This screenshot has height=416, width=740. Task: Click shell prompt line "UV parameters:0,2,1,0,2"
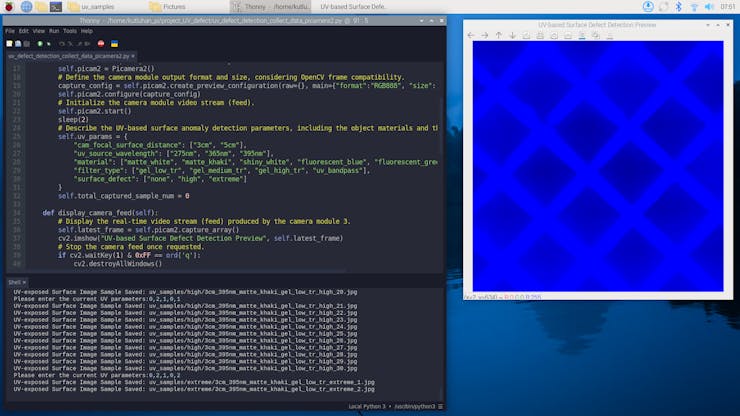pos(97,375)
